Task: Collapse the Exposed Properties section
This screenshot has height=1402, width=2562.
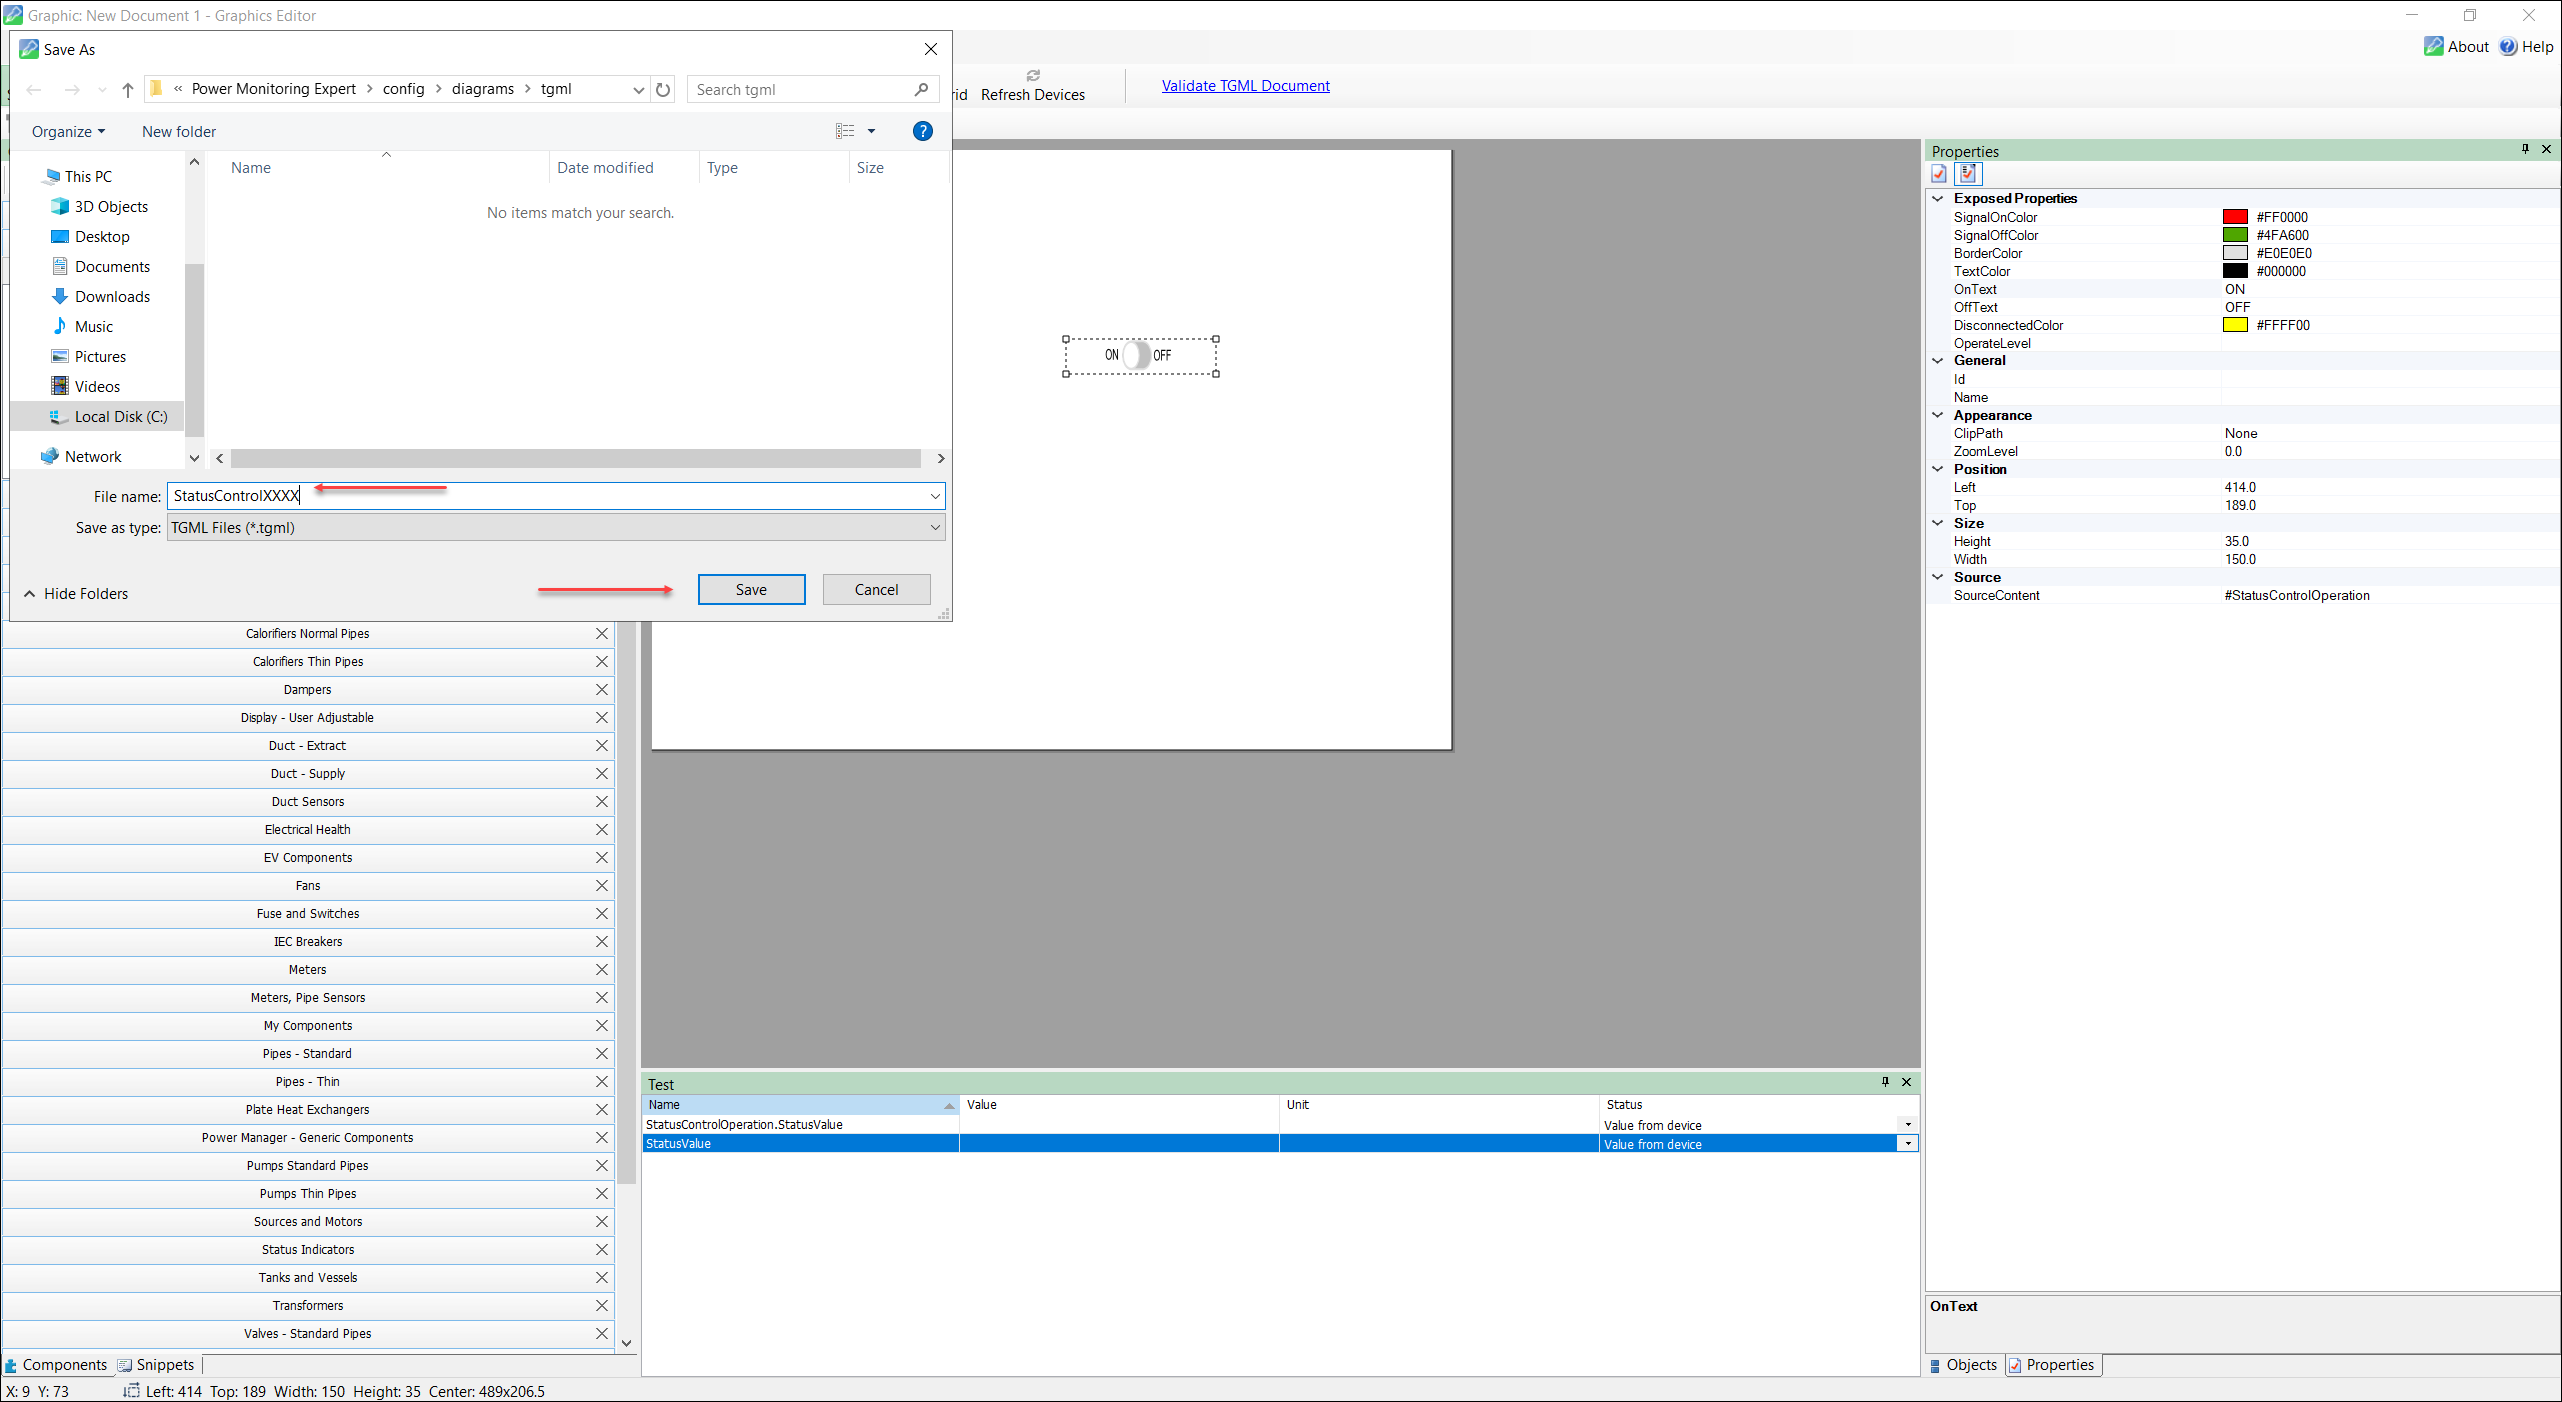Action: [x=1938, y=198]
